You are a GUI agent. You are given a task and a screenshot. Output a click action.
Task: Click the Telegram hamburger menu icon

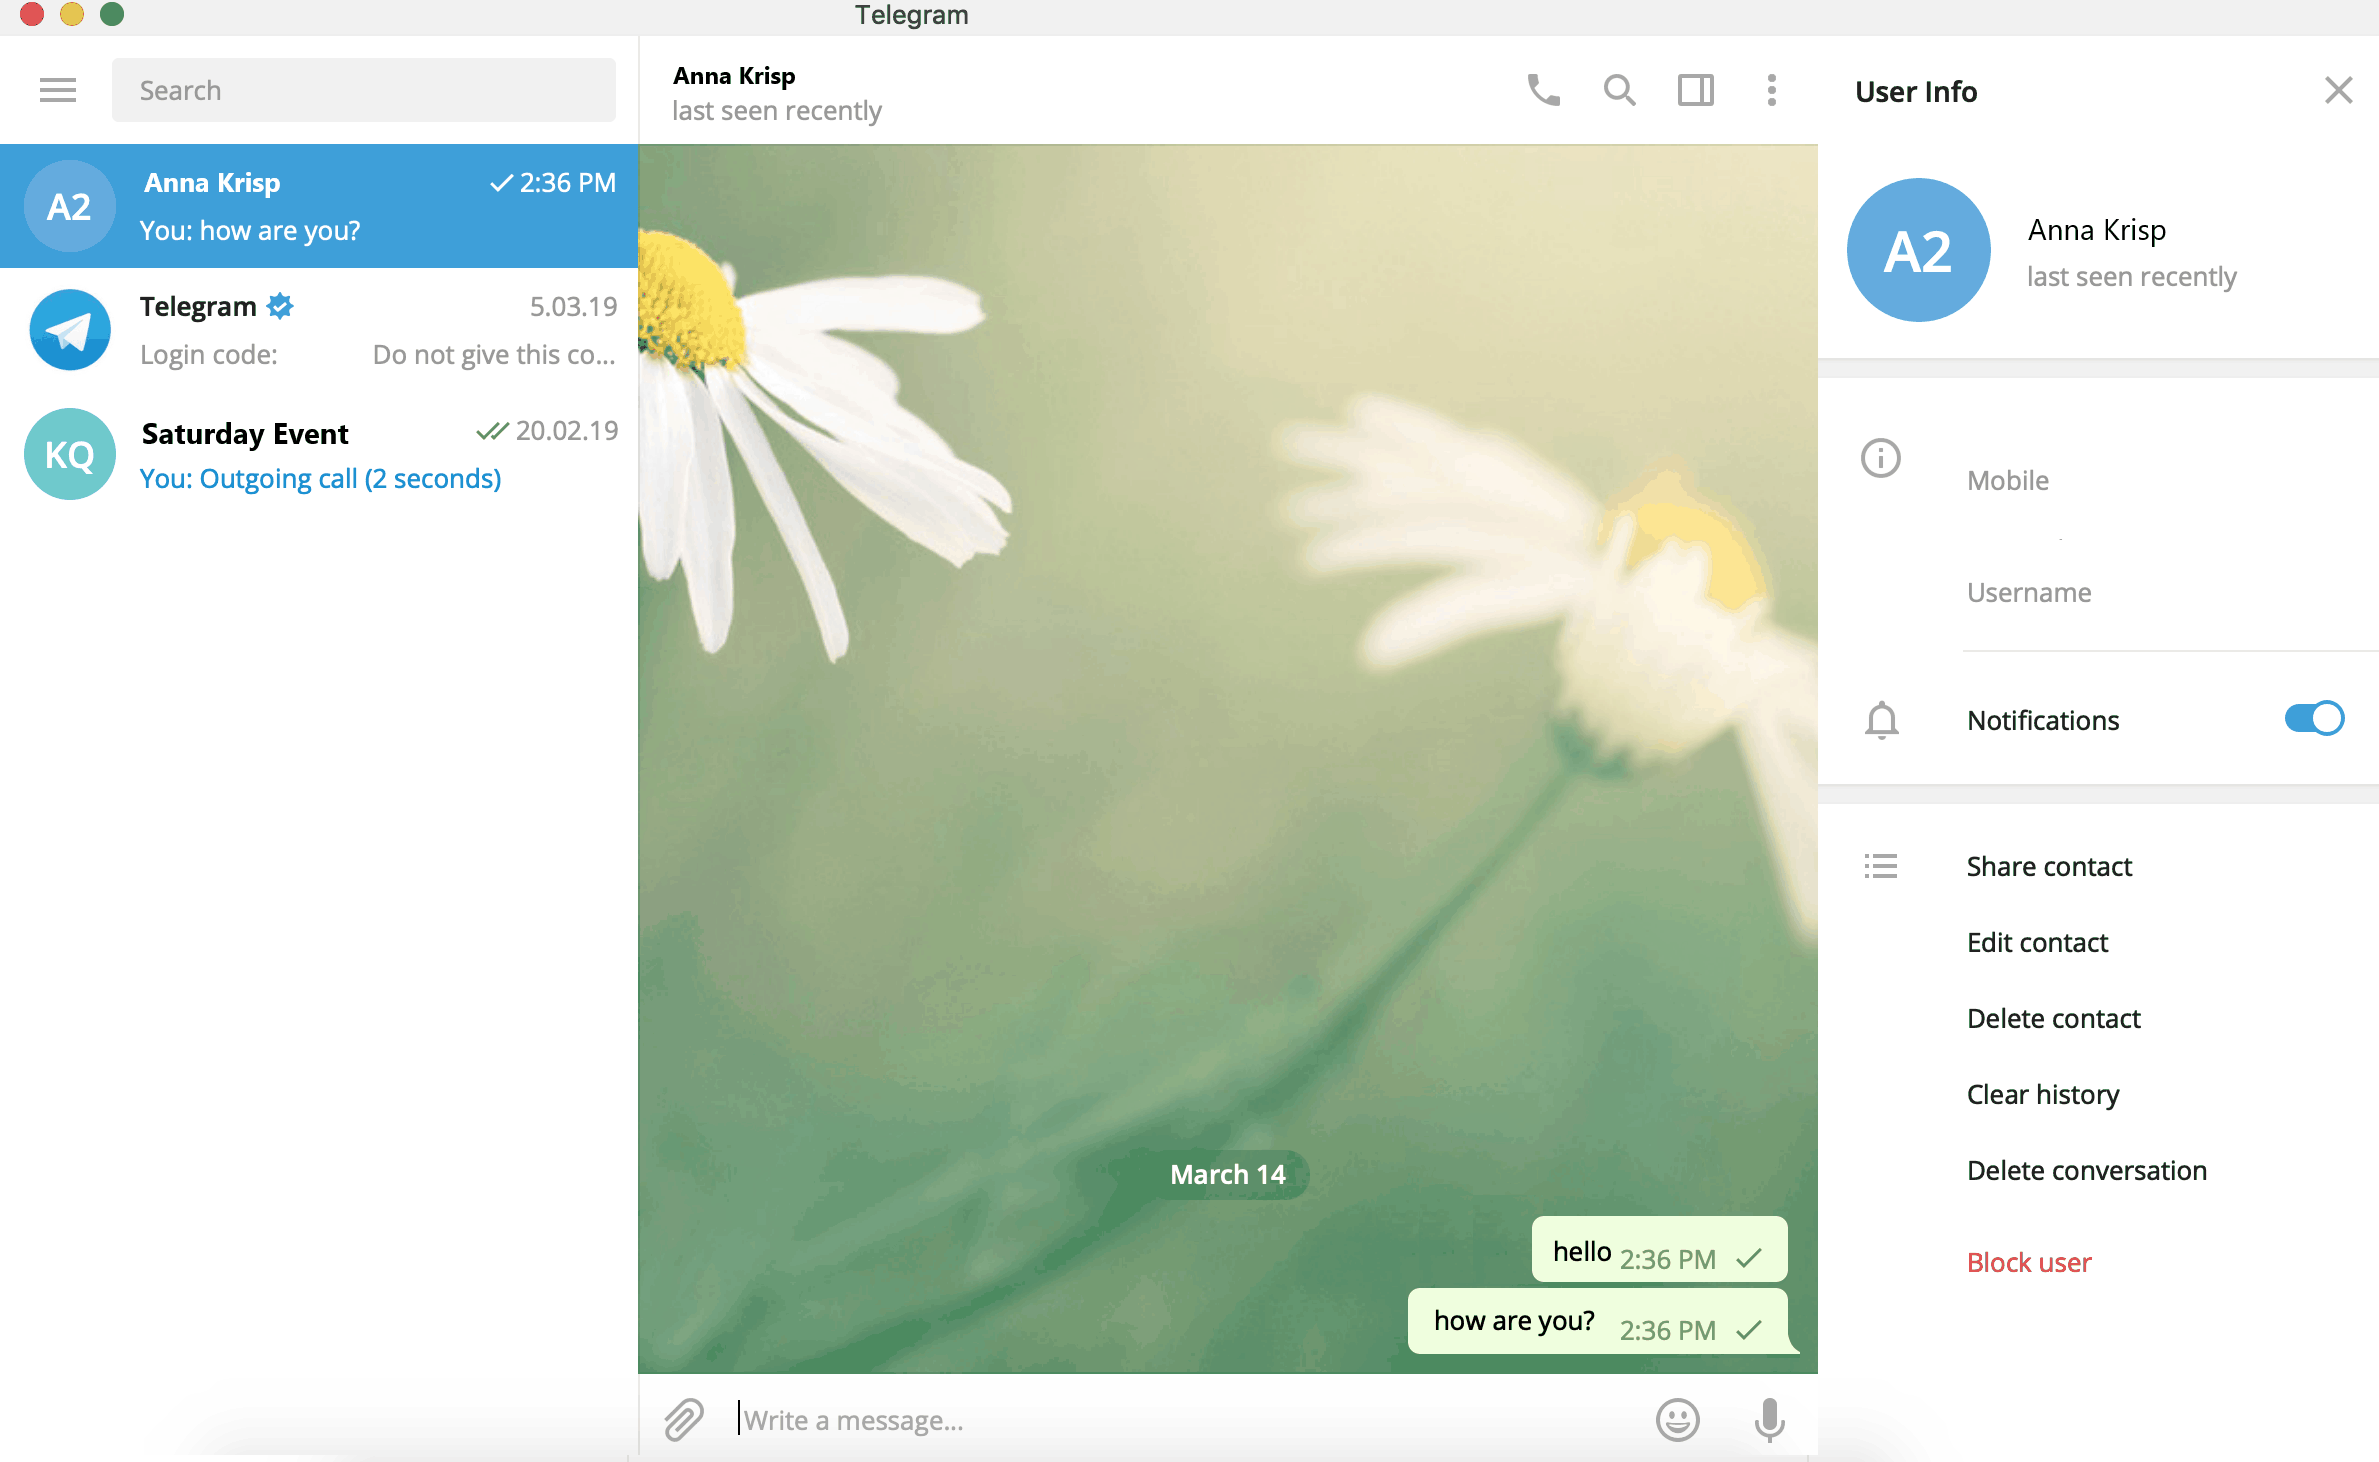[56, 90]
